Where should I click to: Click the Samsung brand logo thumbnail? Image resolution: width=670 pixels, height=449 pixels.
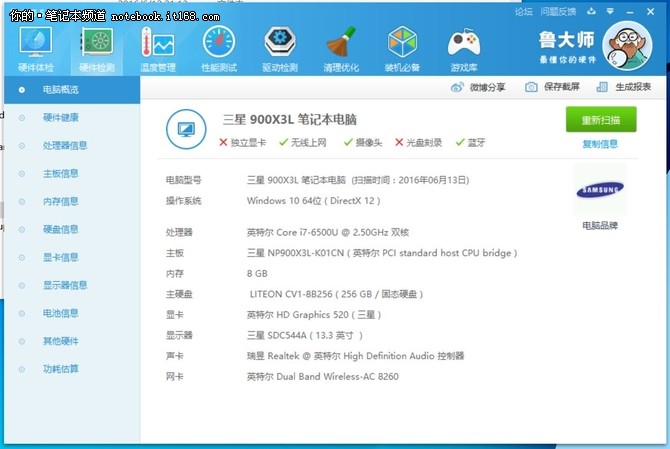click(600, 189)
